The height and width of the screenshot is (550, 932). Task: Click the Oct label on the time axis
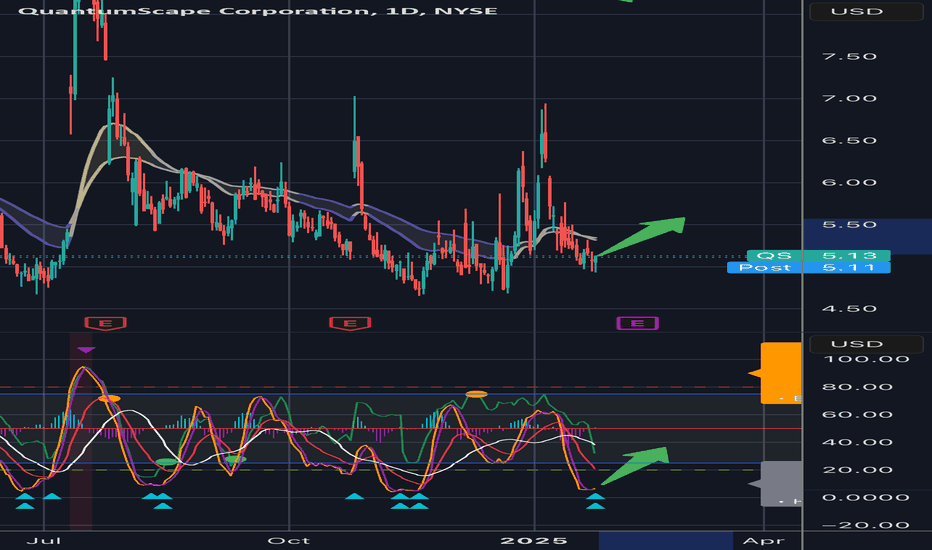(288, 540)
